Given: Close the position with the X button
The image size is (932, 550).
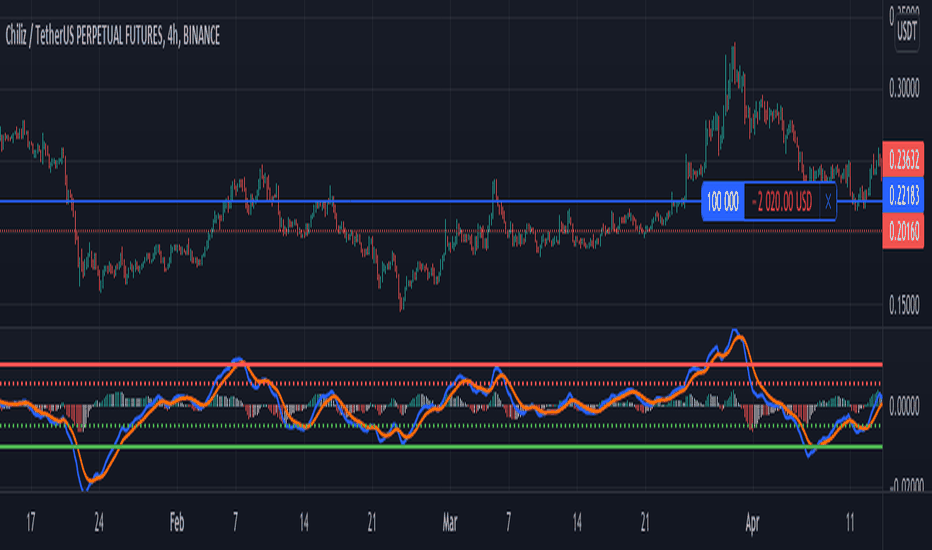Looking at the screenshot, I should [828, 203].
